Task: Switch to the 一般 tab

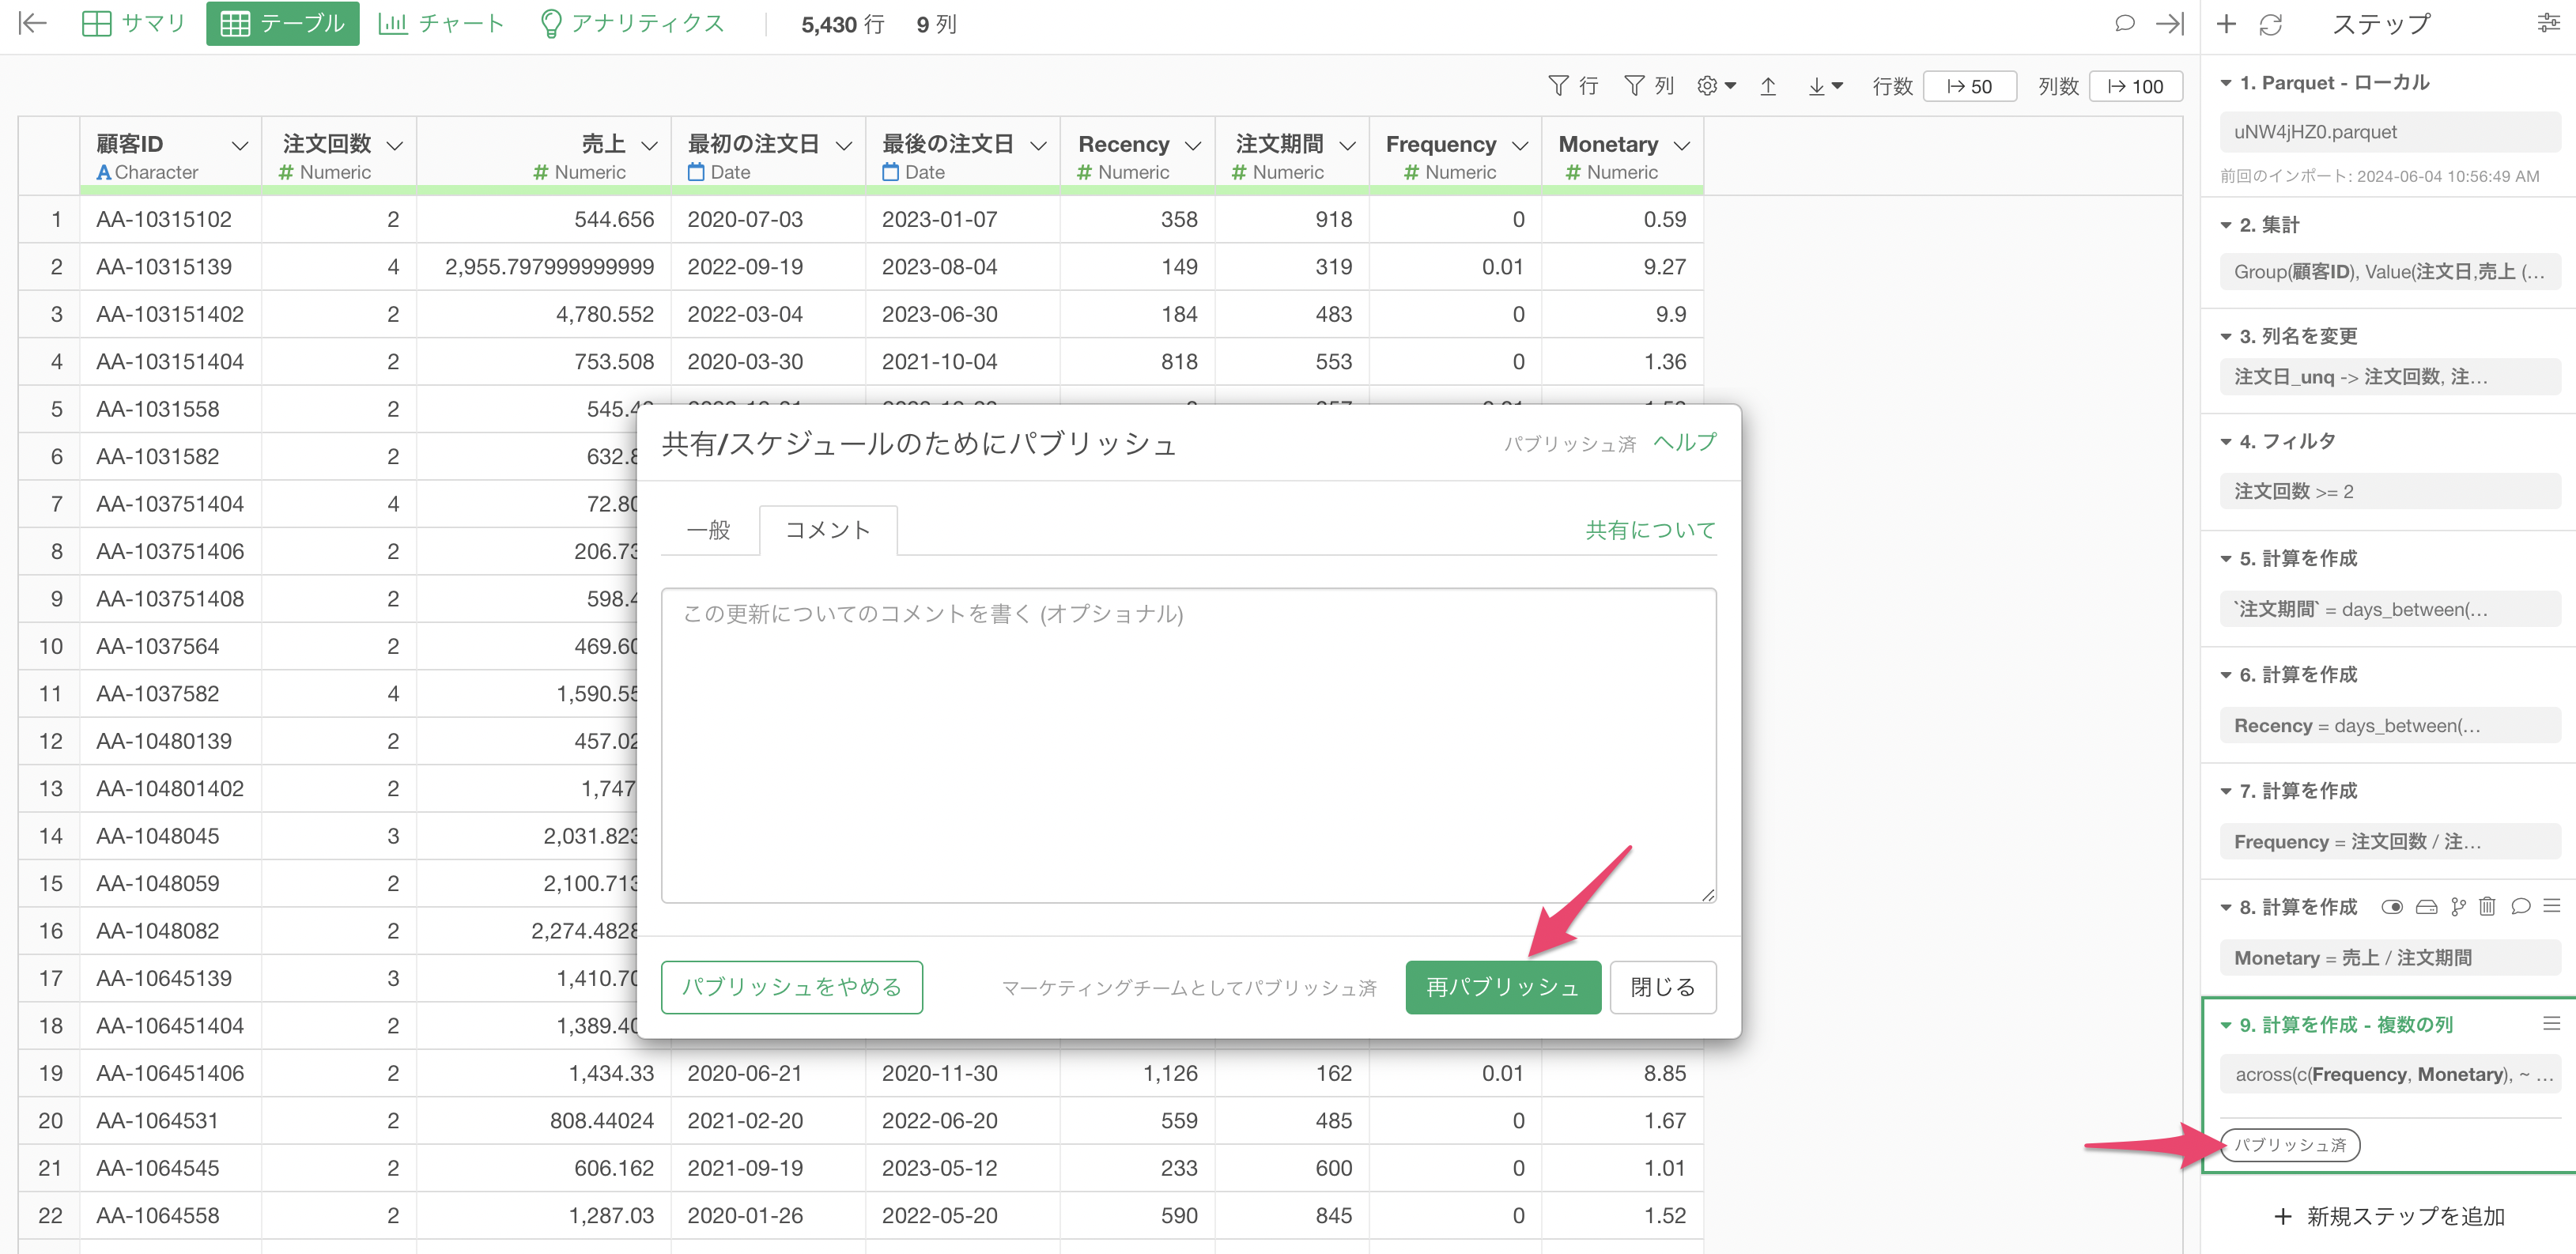Action: tap(708, 530)
